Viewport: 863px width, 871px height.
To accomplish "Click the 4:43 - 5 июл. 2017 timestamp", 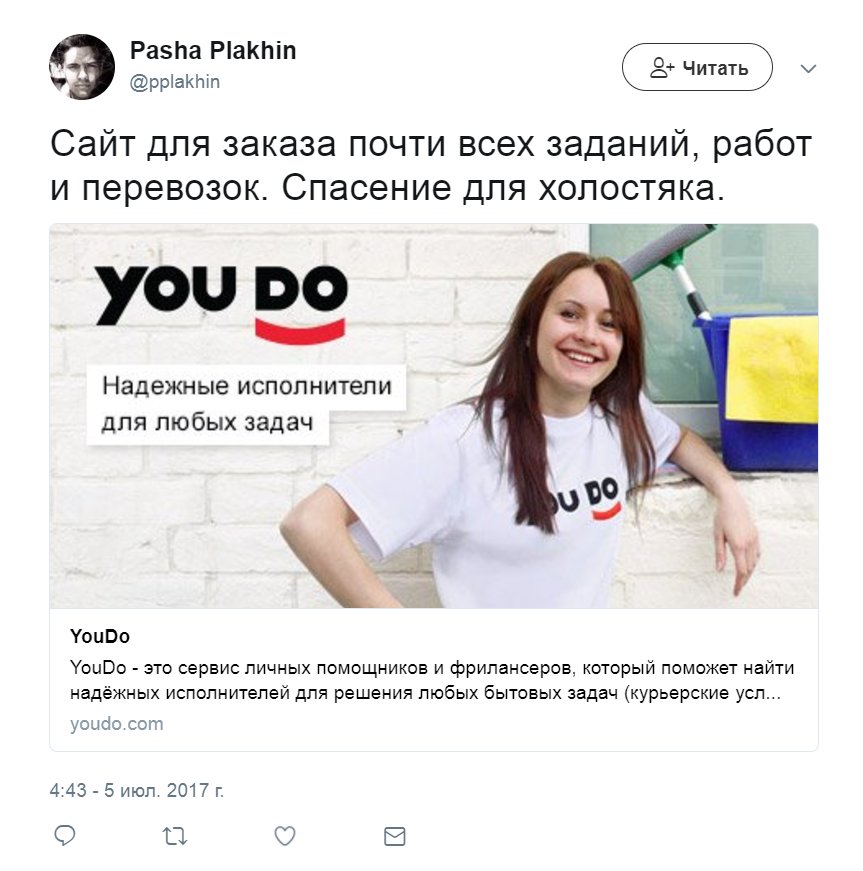I will click(x=137, y=790).
